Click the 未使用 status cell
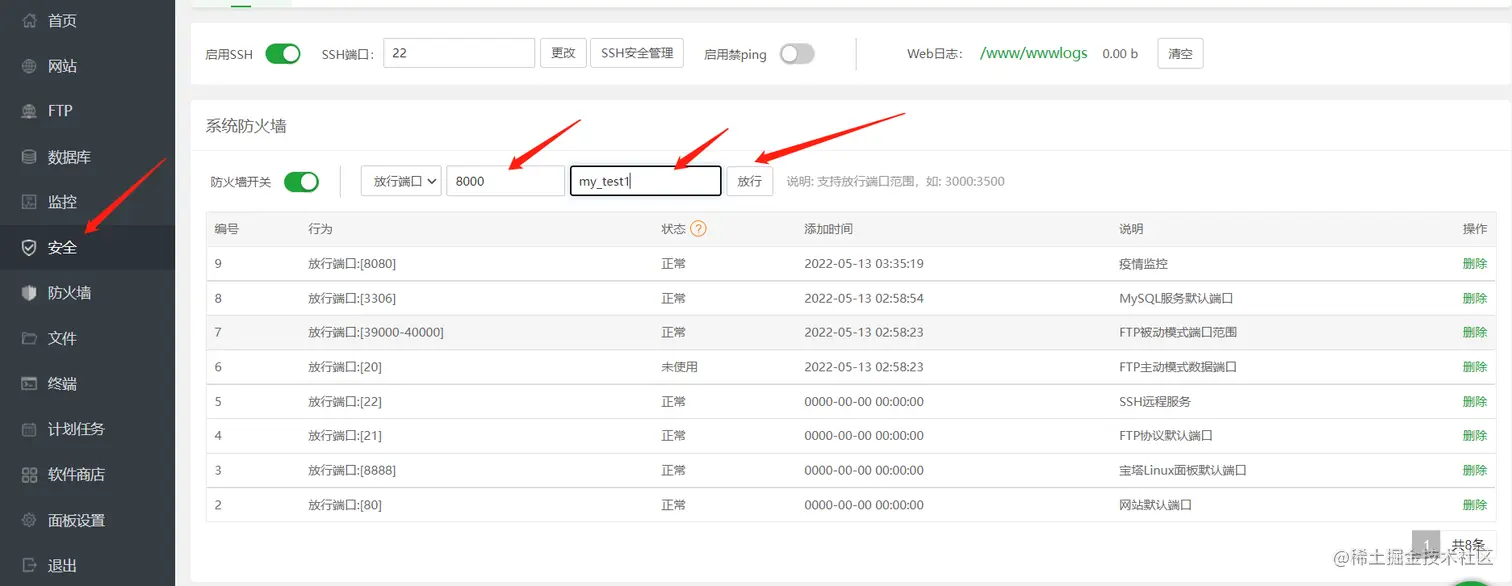Screen dimensions: 1512x586 click(x=679, y=367)
